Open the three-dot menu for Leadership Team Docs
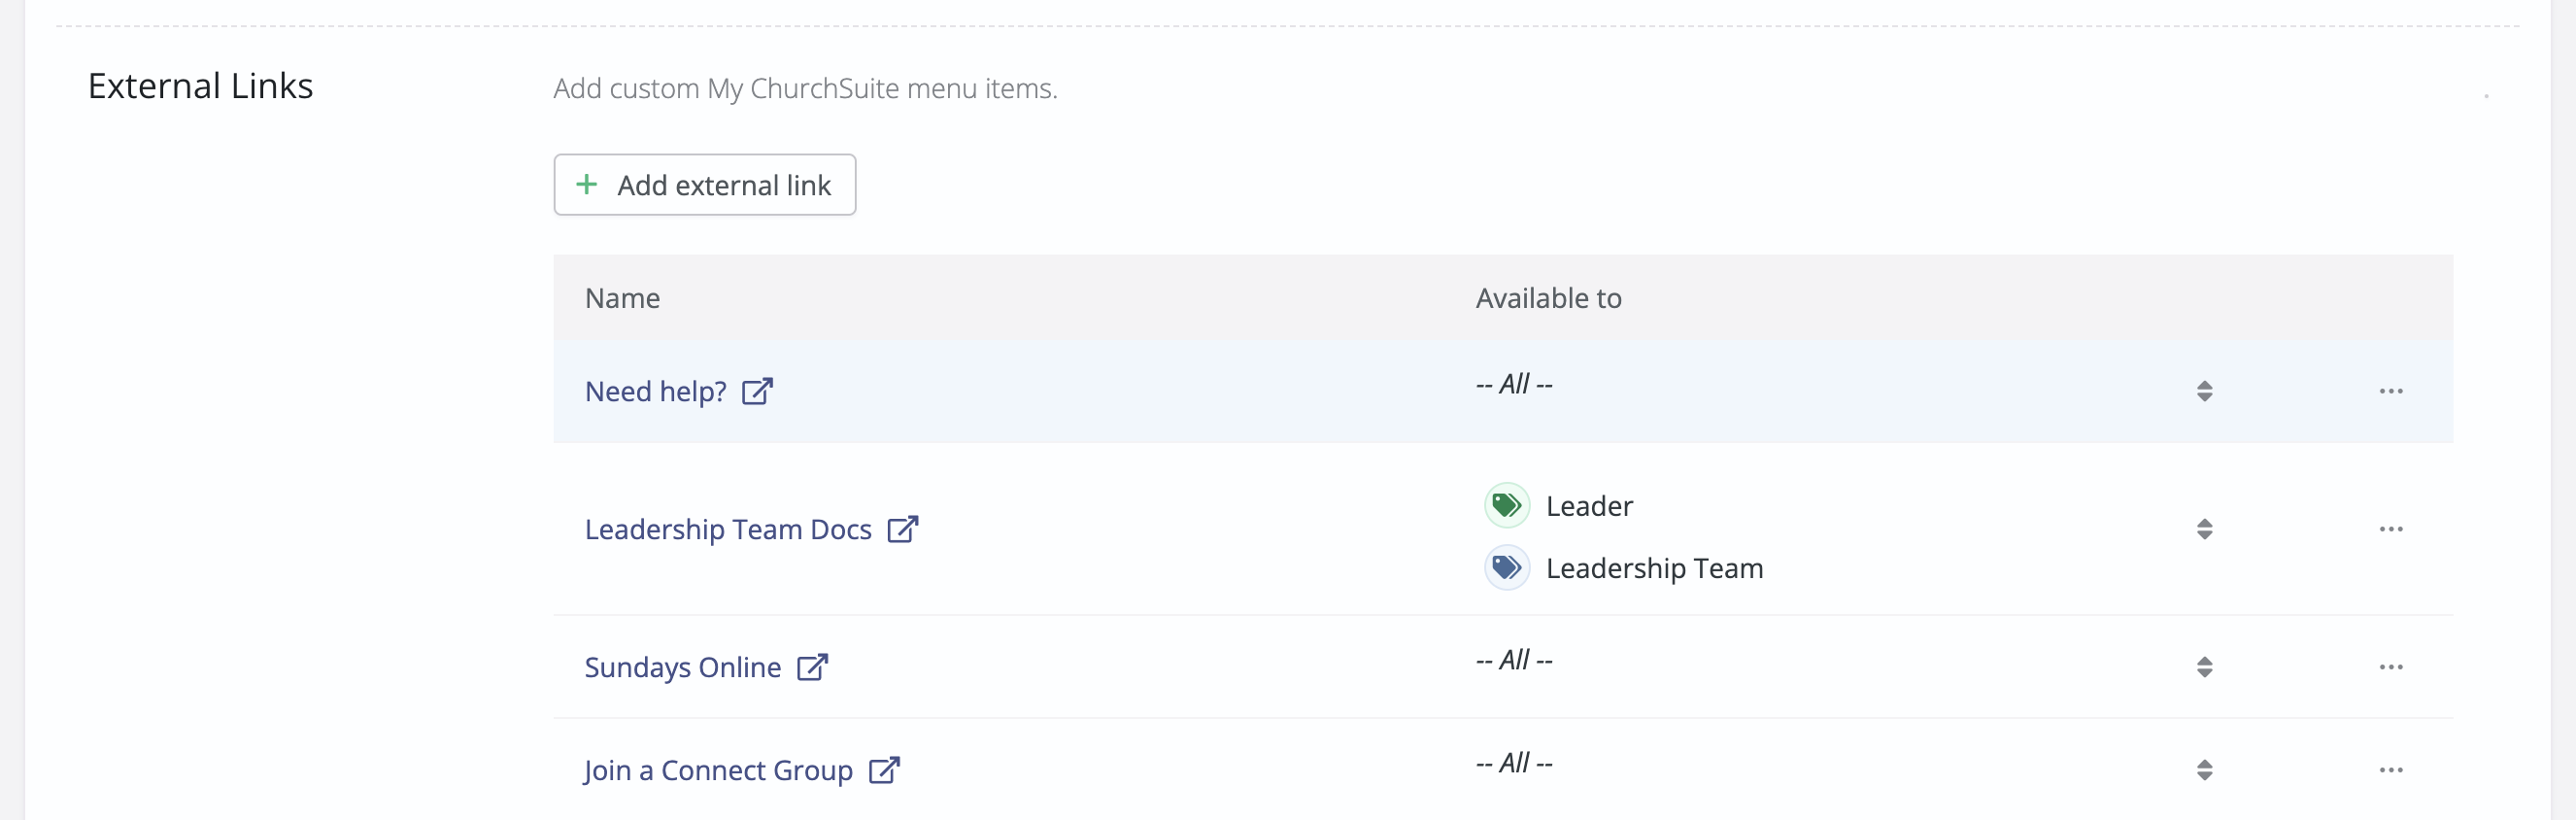The width and height of the screenshot is (2576, 820). tap(2391, 529)
